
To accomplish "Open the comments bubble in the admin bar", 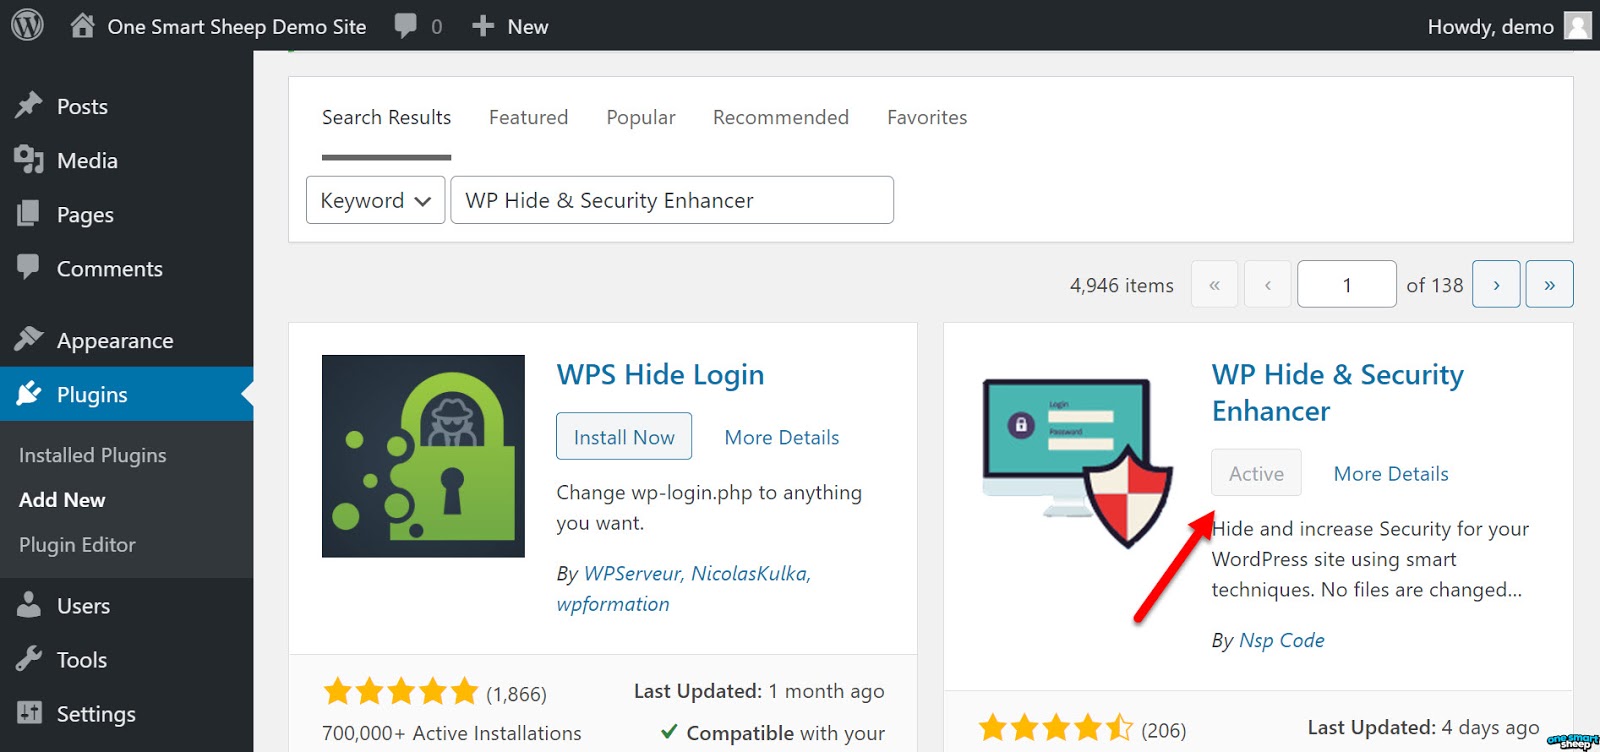I will click(x=406, y=26).
